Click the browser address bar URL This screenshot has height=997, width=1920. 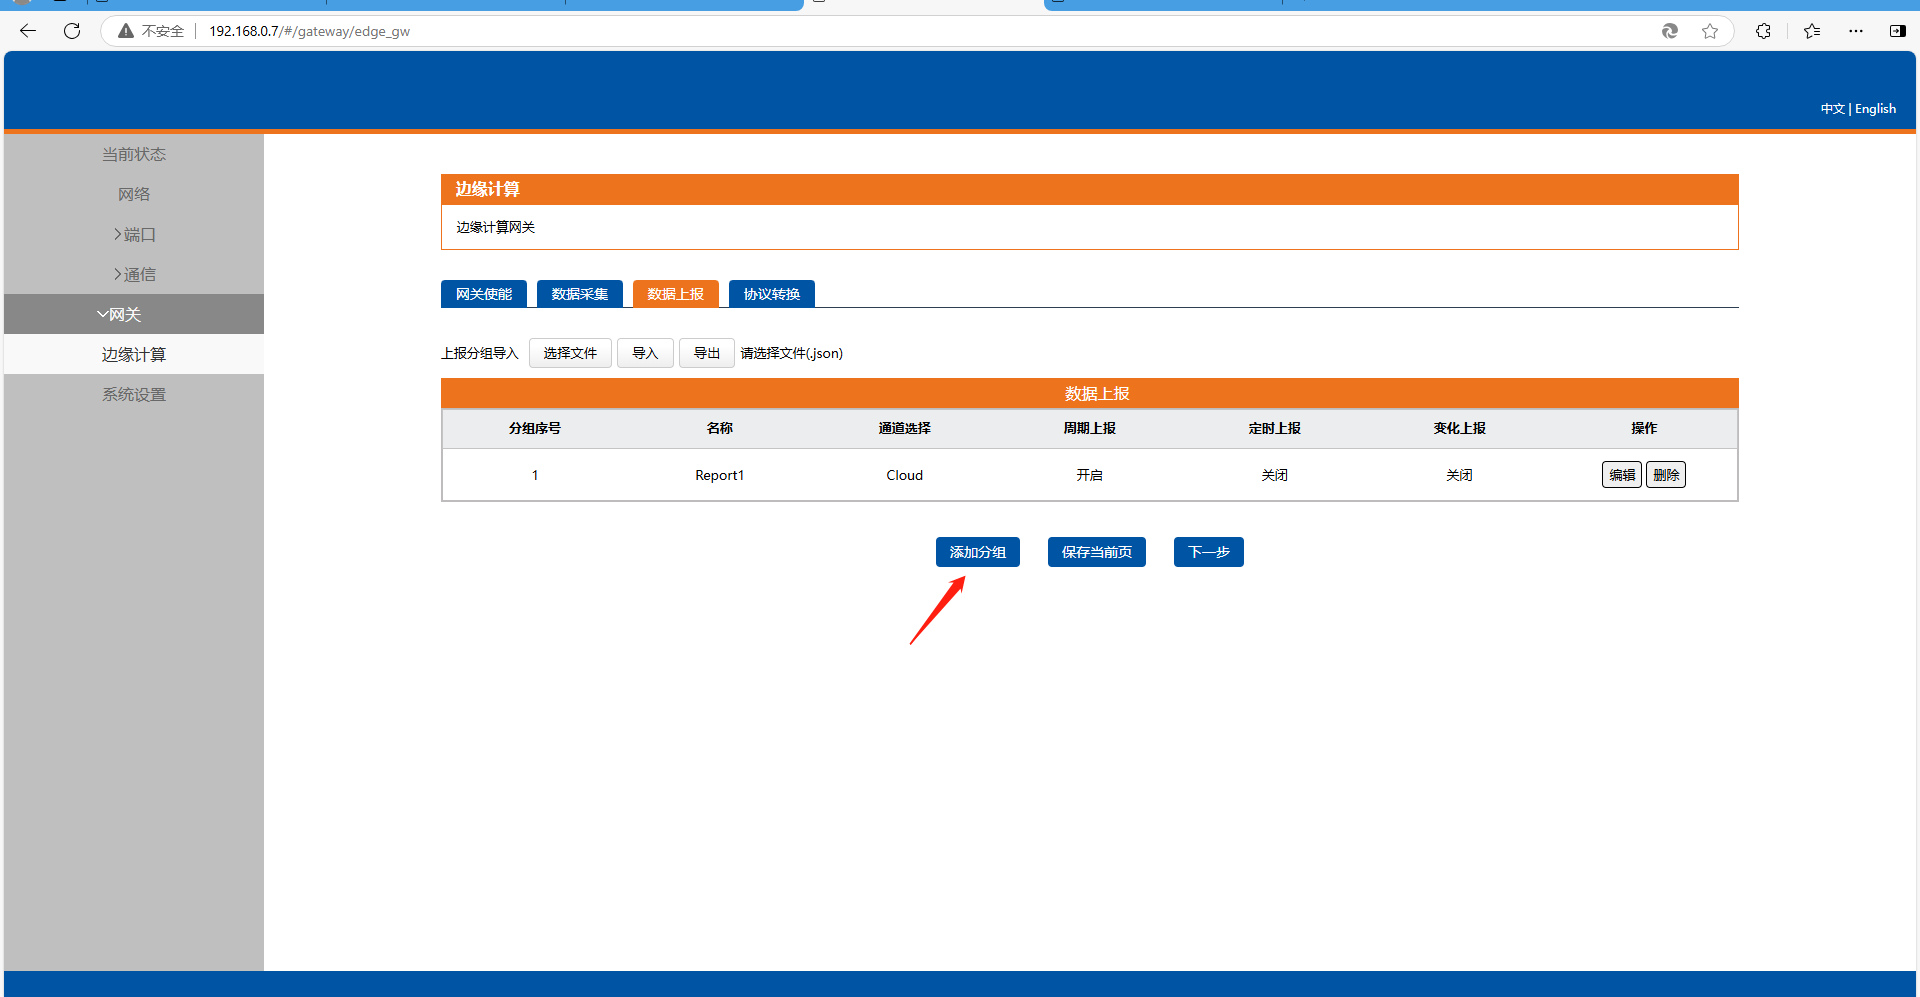pos(310,31)
